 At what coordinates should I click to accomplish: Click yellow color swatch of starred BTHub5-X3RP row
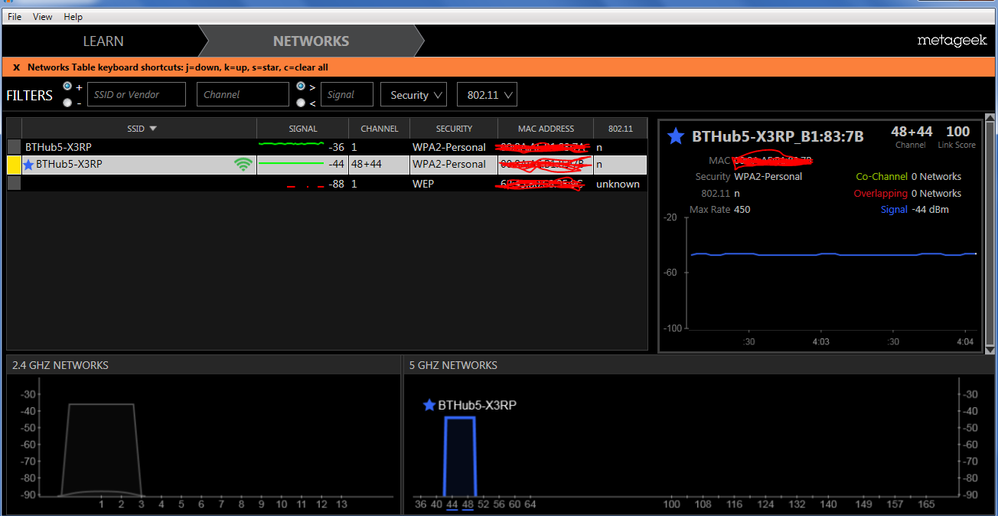pos(14,165)
